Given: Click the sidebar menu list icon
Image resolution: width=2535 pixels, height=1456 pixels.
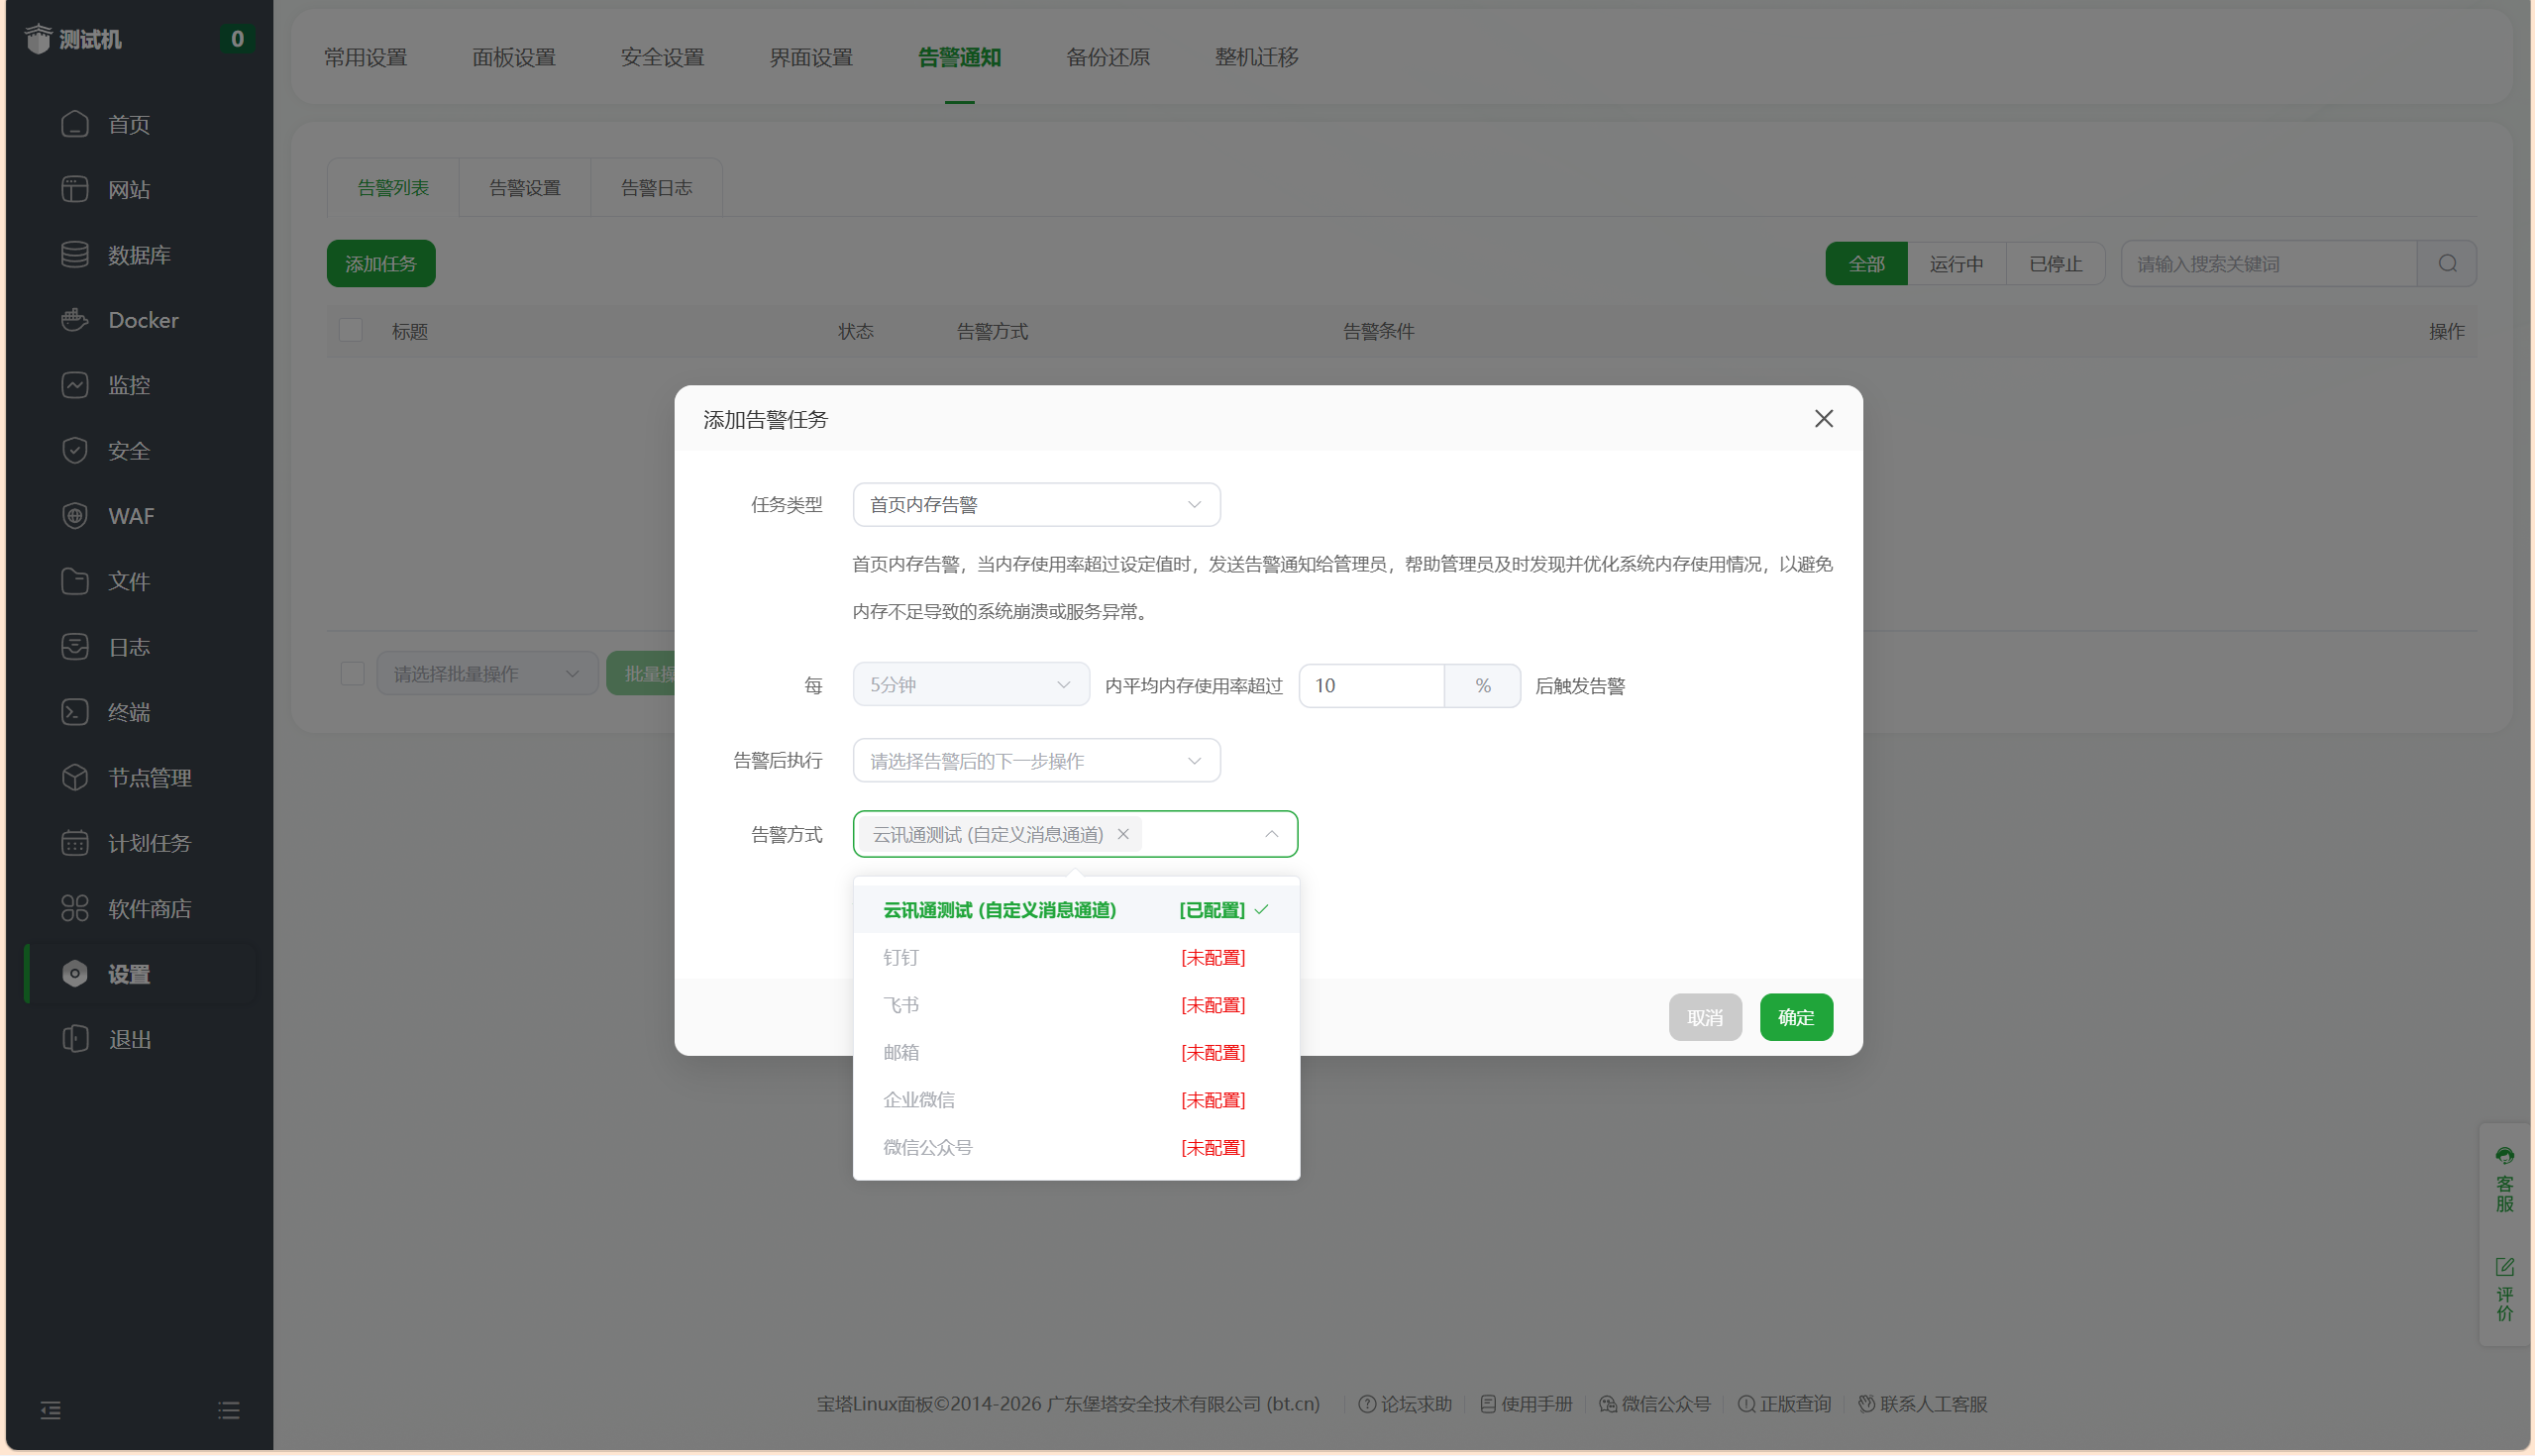Looking at the screenshot, I should tap(229, 1410).
